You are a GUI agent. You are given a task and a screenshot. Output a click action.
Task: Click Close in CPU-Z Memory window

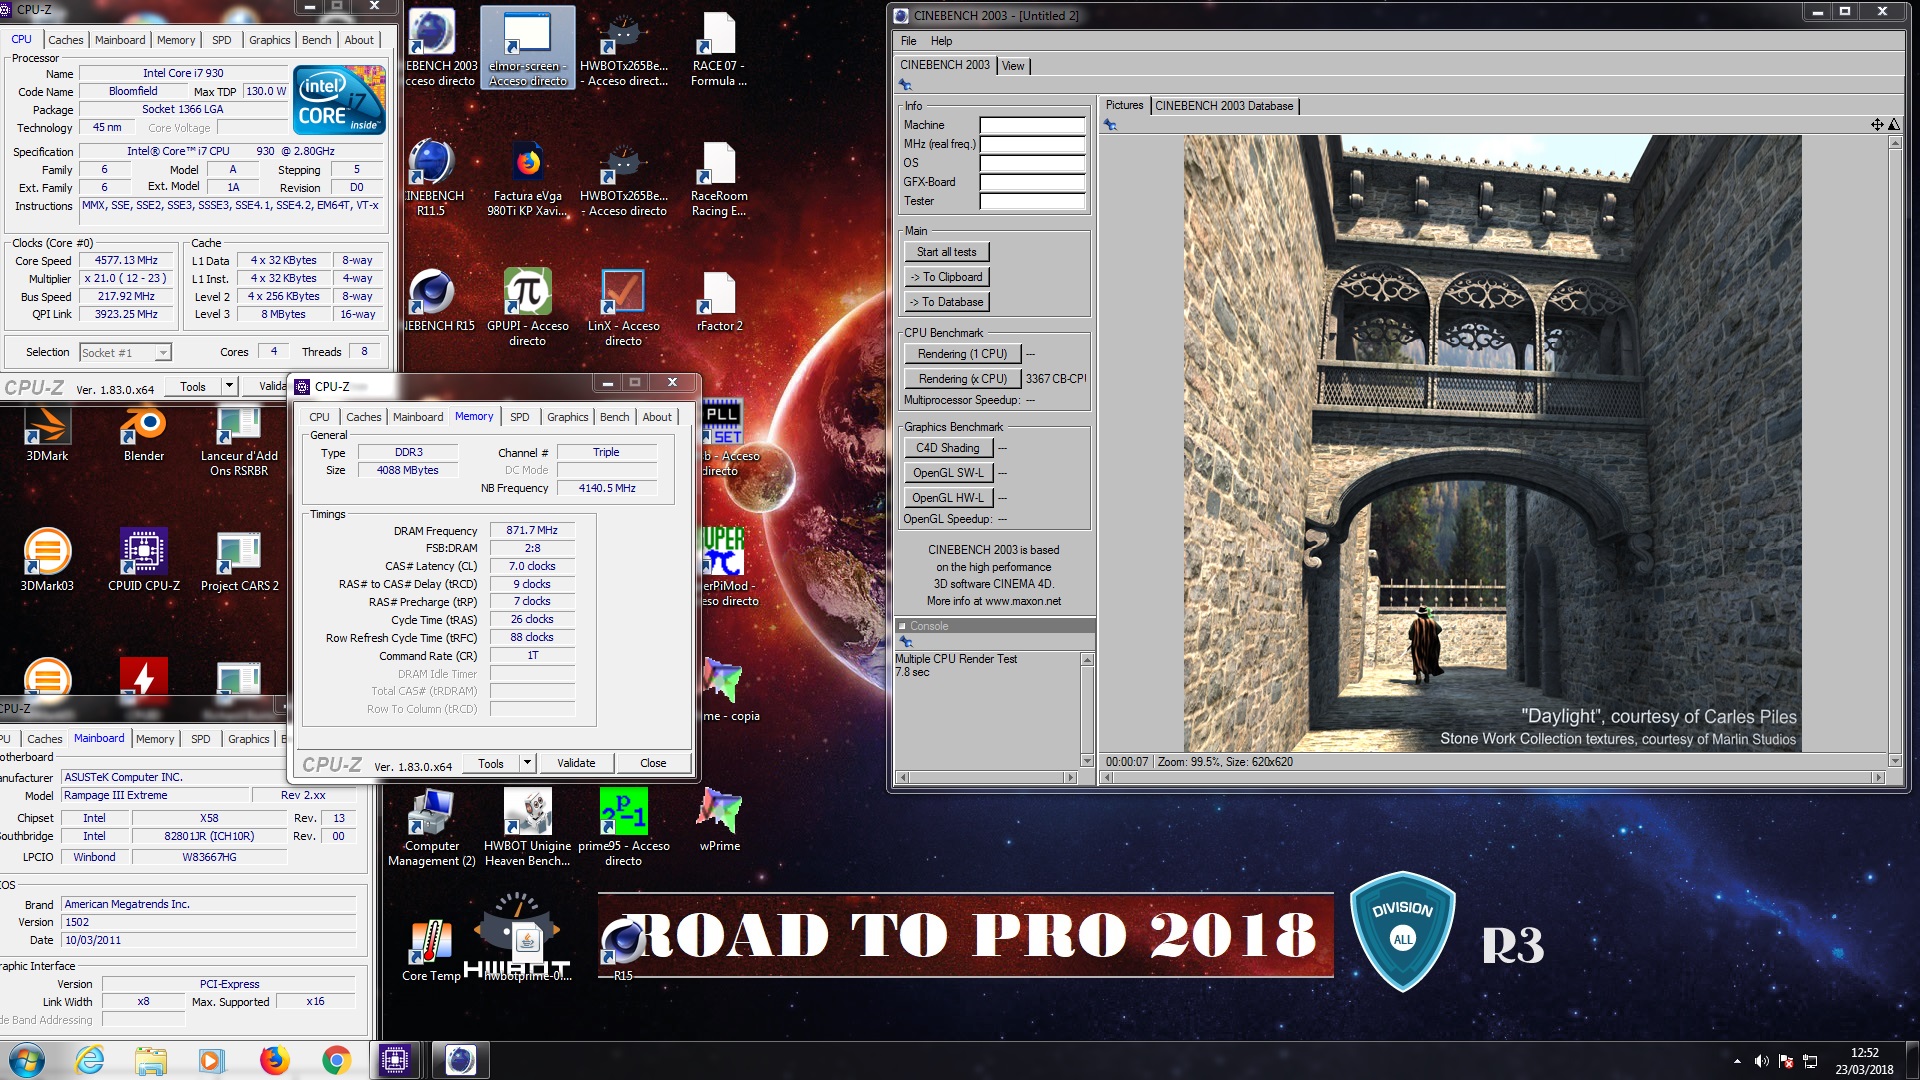(x=653, y=763)
